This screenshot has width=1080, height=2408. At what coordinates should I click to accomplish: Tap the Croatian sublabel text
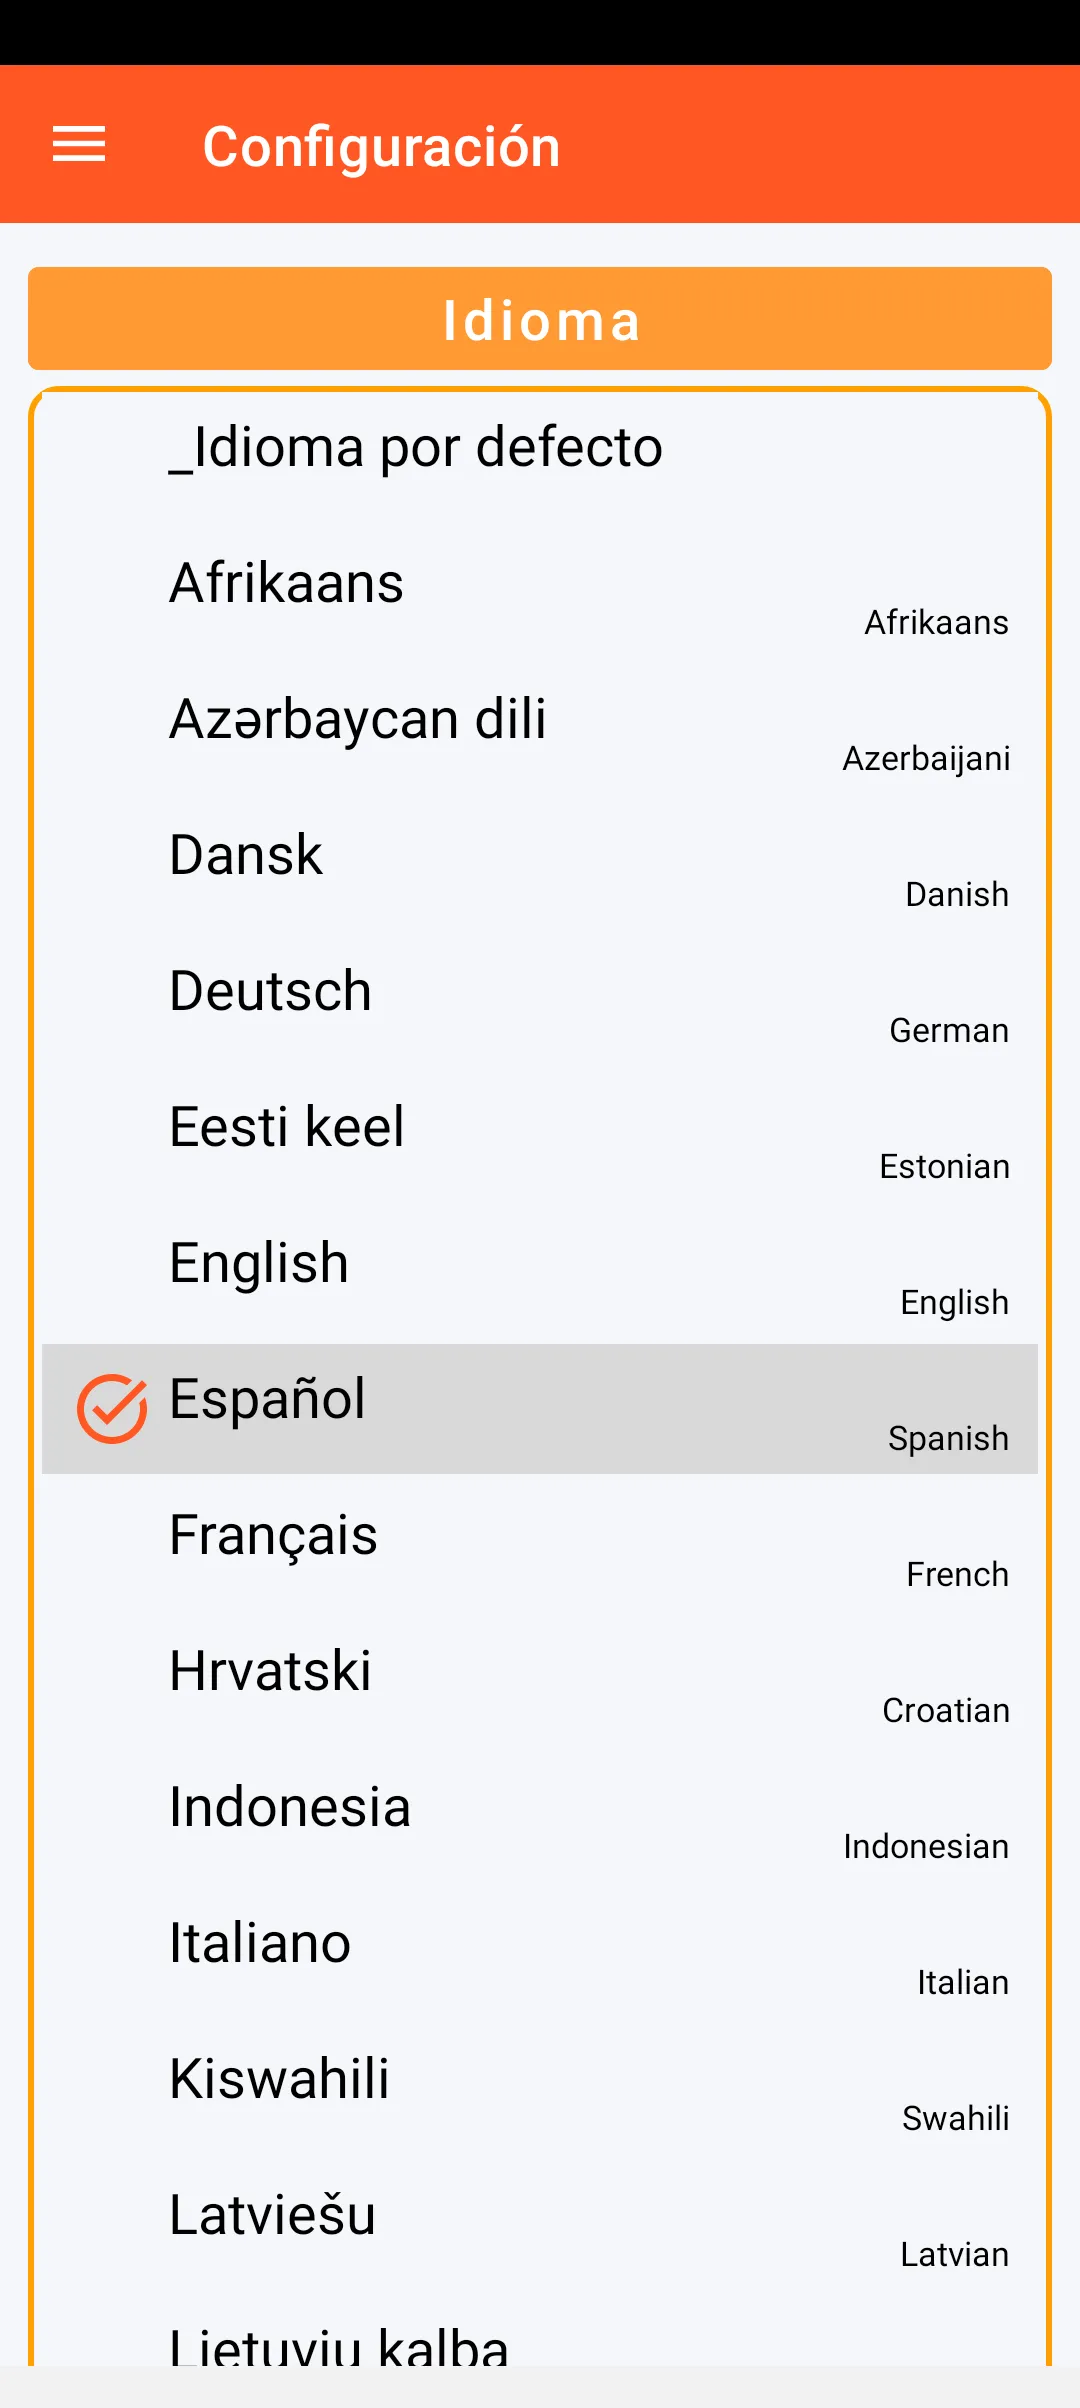click(x=945, y=1711)
